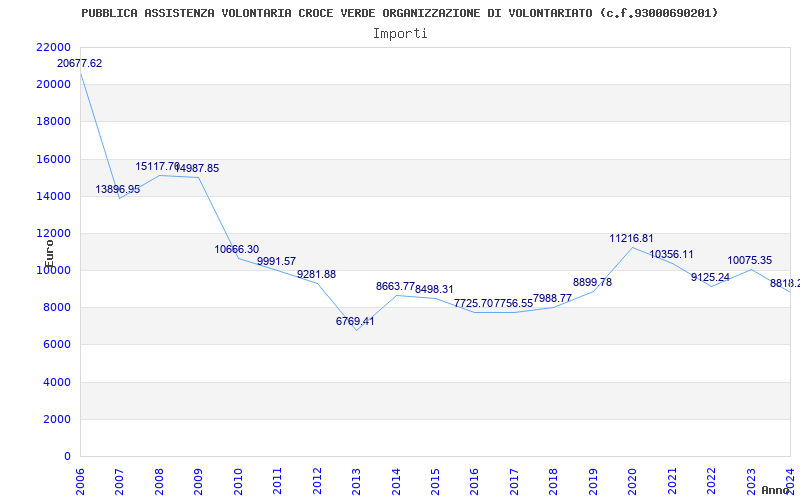Select the 8899.78 data label

[x=592, y=282]
